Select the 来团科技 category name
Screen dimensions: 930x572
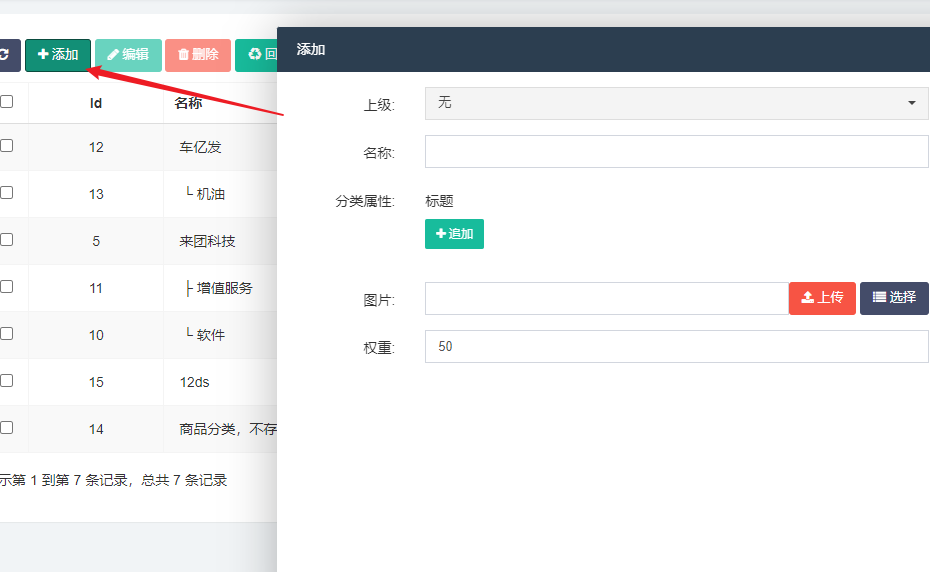click(x=208, y=241)
